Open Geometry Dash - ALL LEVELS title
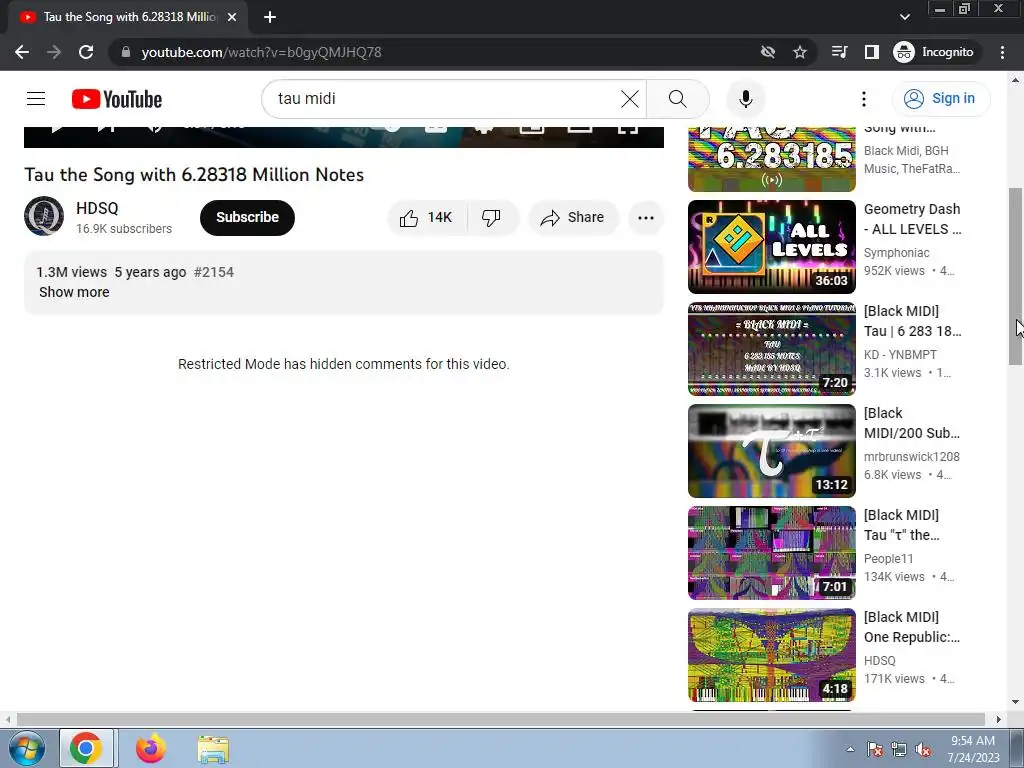1024x768 pixels. click(912, 219)
